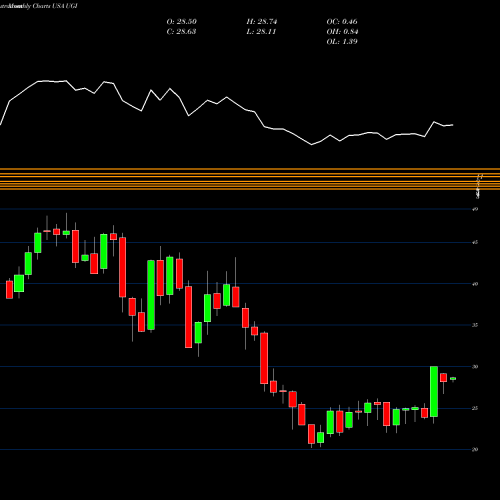This screenshot has width=500, height=500.
Task: Click the end point of the white line
Action: point(453,125)
